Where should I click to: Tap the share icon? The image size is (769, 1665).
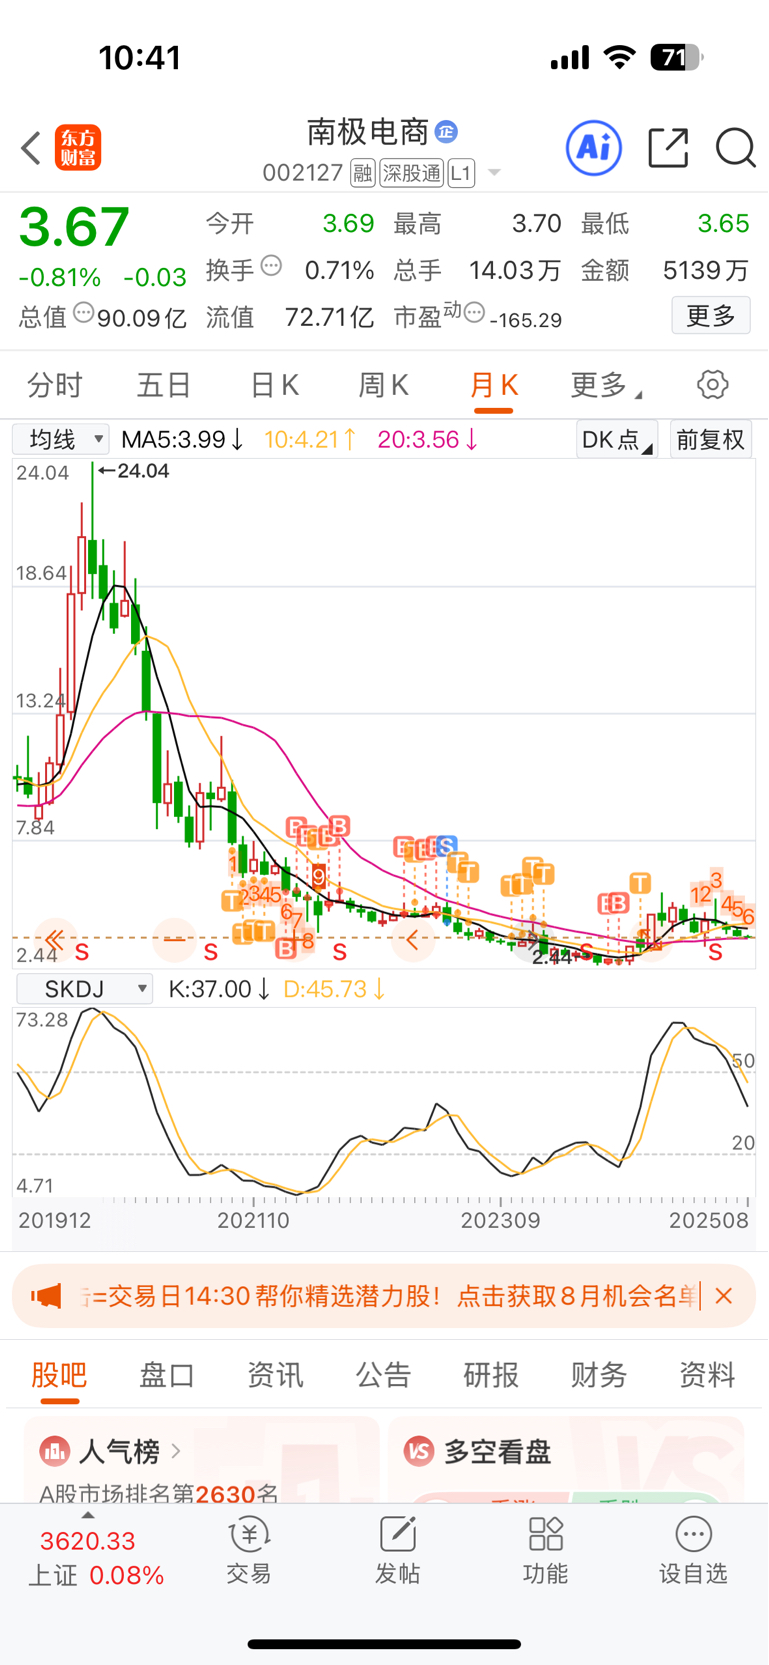[x=668, y=148]
